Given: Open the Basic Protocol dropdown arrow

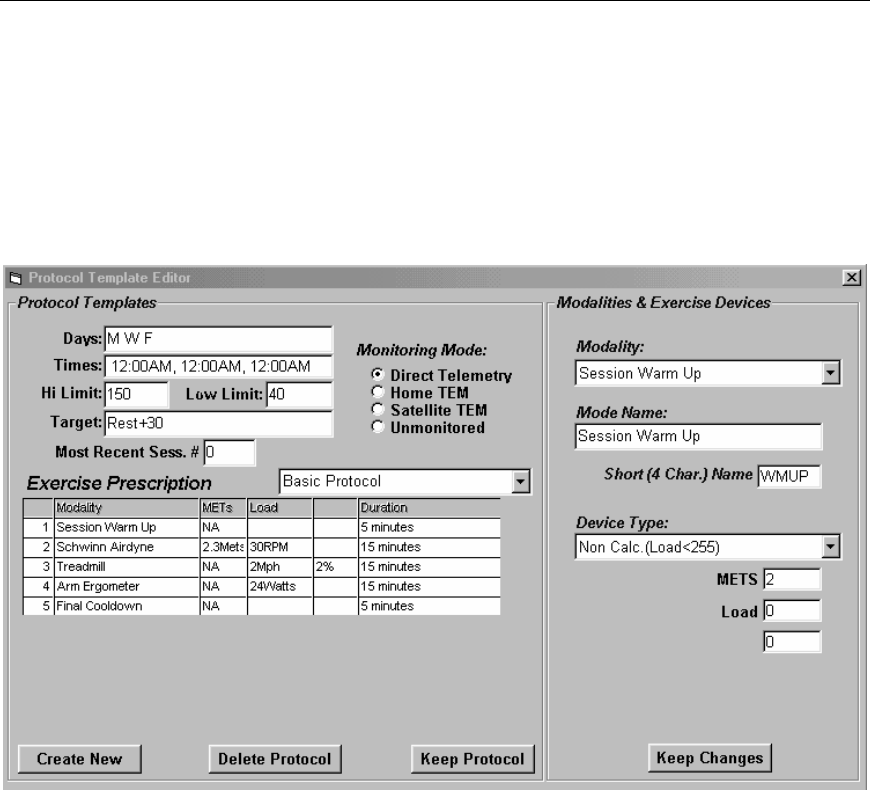Looking at the screenshot, I should click(x=520, y=482).
